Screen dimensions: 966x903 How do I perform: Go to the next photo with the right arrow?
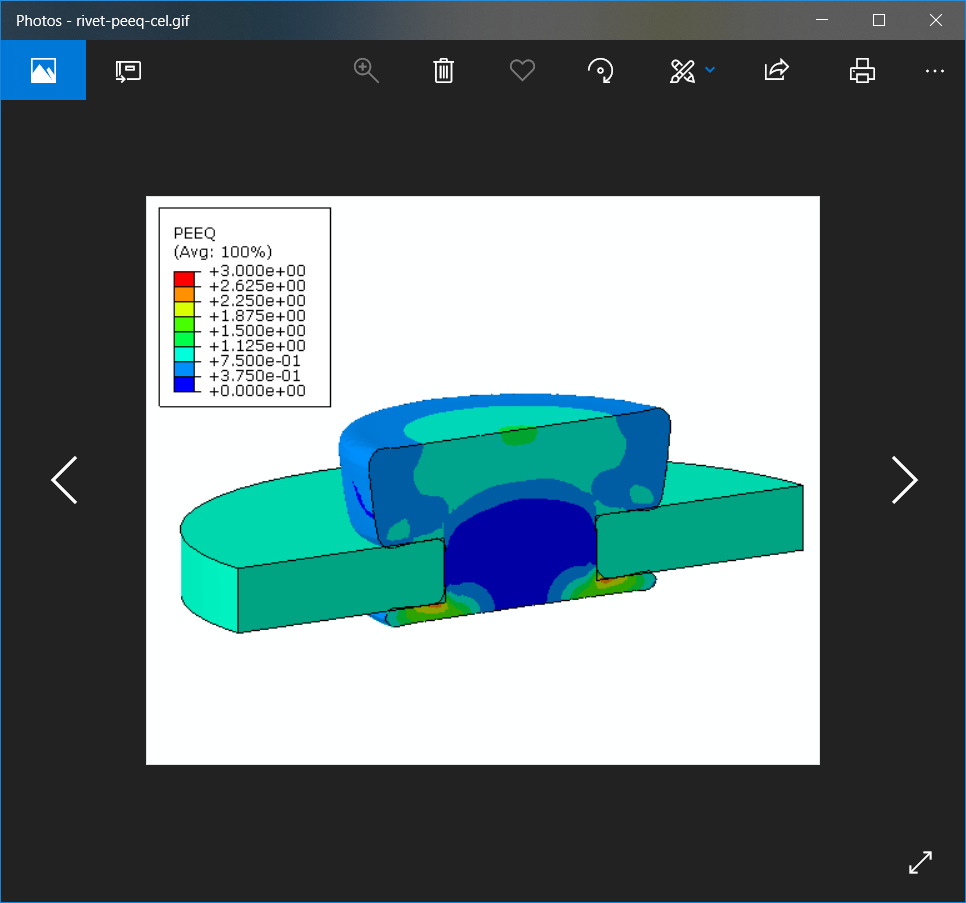point(904,480)
